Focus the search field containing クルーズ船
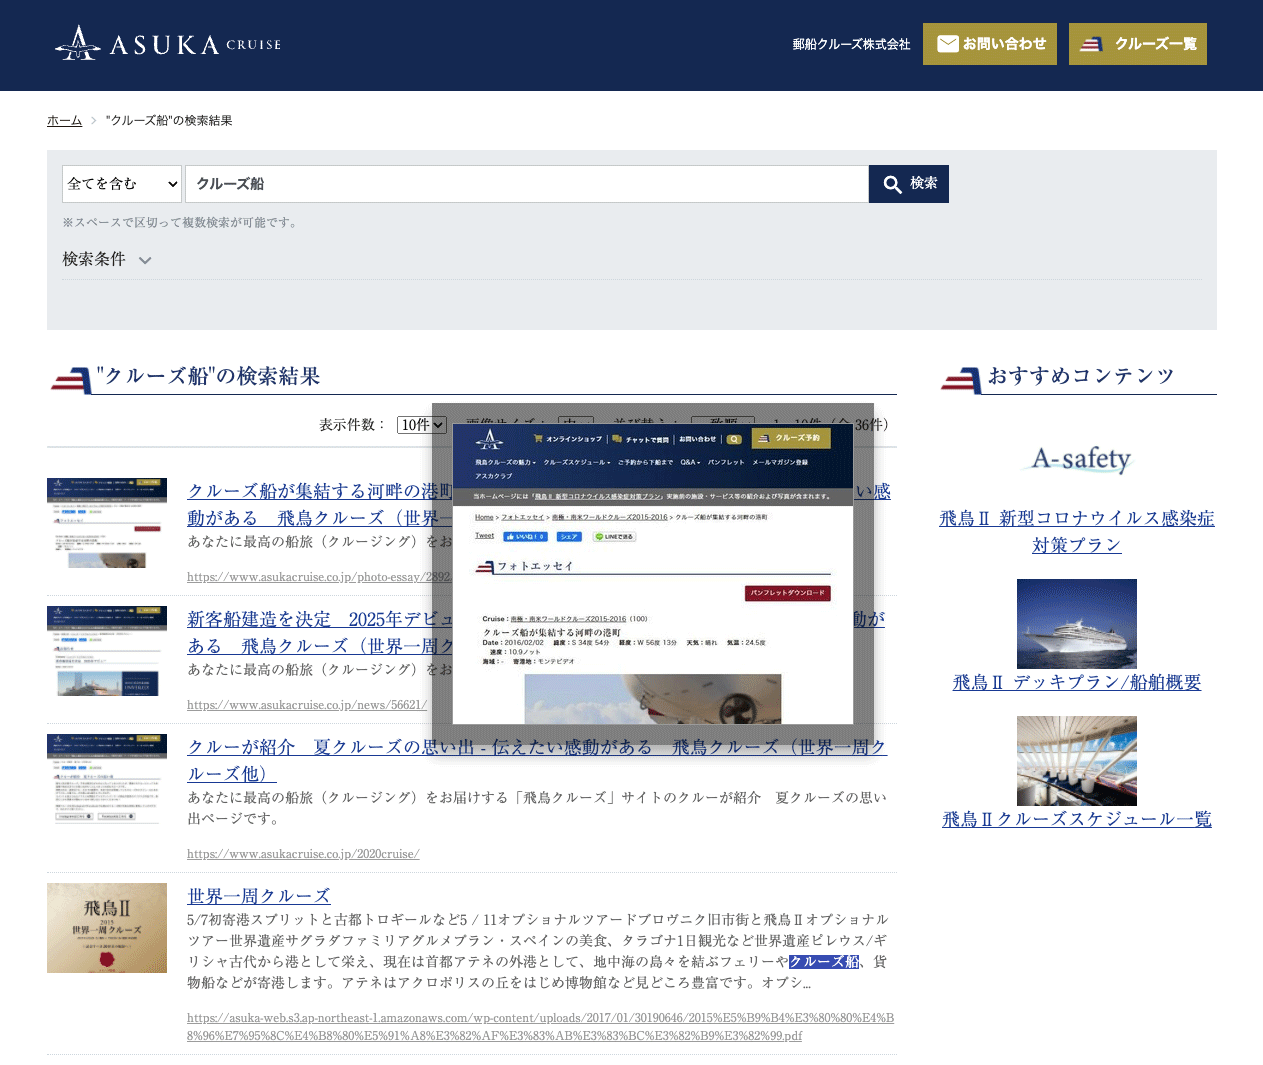Screen dimensions: 1263x1065 pyautogui.click(x=527, y=184)
